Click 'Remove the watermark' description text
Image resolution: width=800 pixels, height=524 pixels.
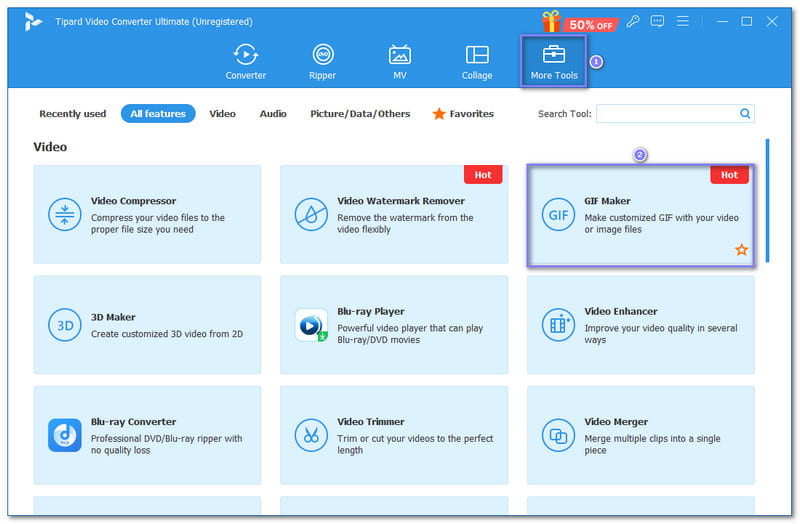(x=405, y=223)
